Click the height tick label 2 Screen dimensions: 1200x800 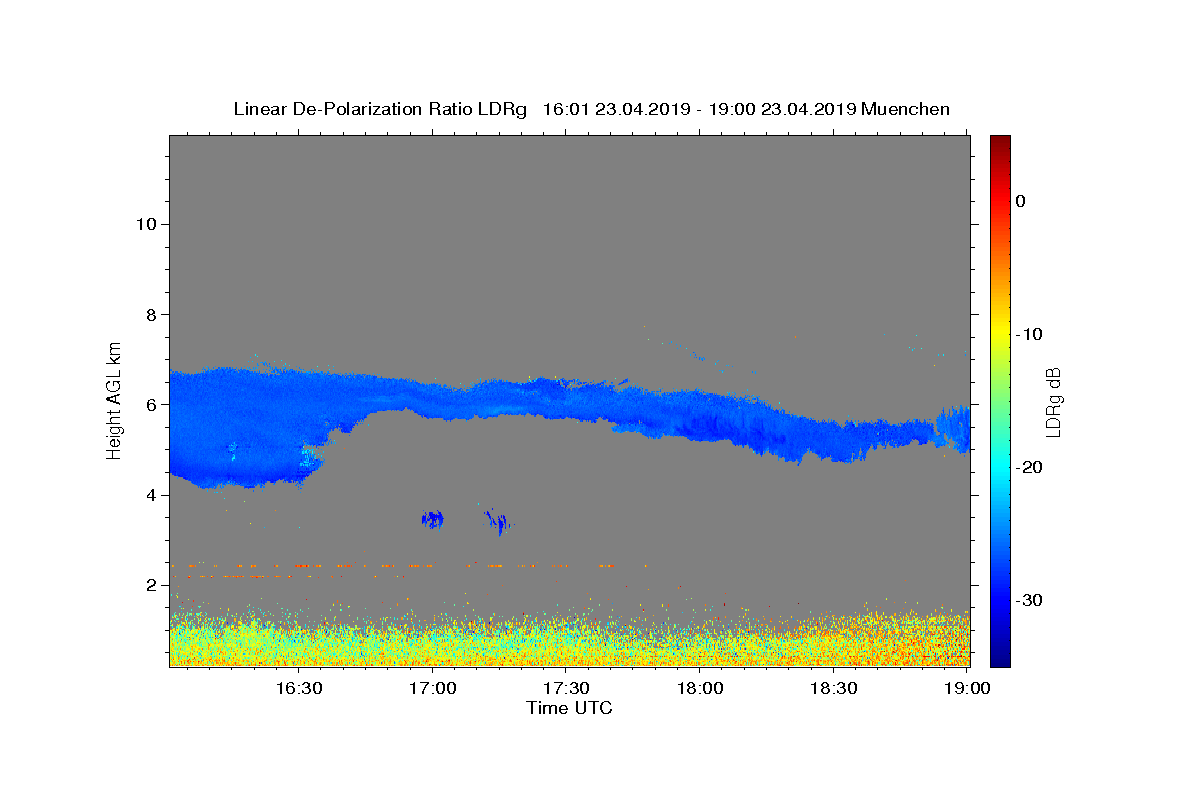pos(150,584)
